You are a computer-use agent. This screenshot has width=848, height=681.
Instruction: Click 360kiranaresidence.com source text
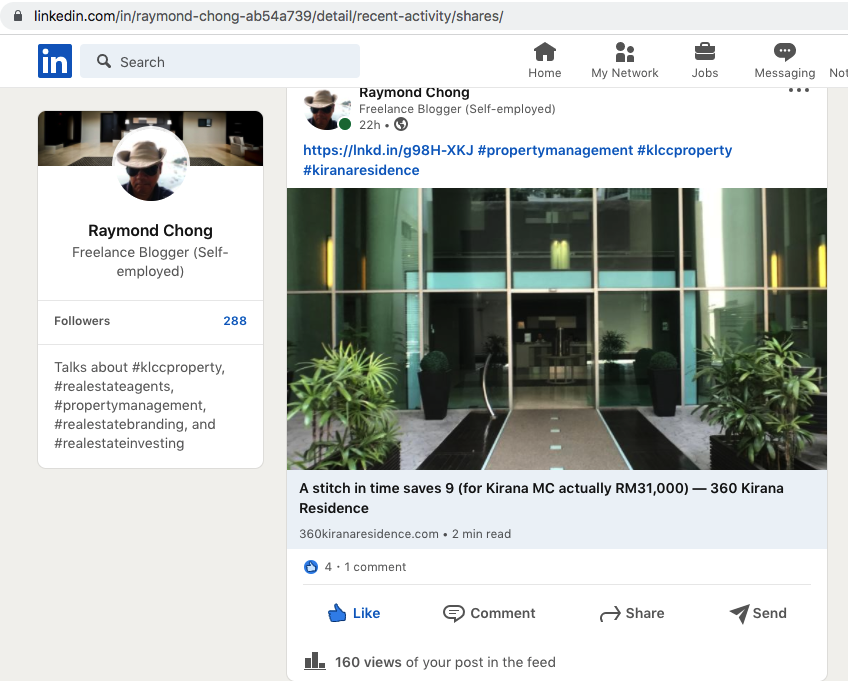click(369, 534)
